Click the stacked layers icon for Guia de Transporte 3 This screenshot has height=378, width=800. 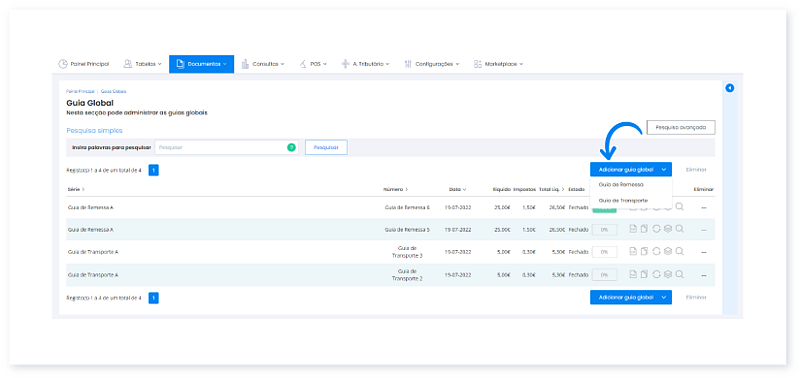[x=668, y=251]
